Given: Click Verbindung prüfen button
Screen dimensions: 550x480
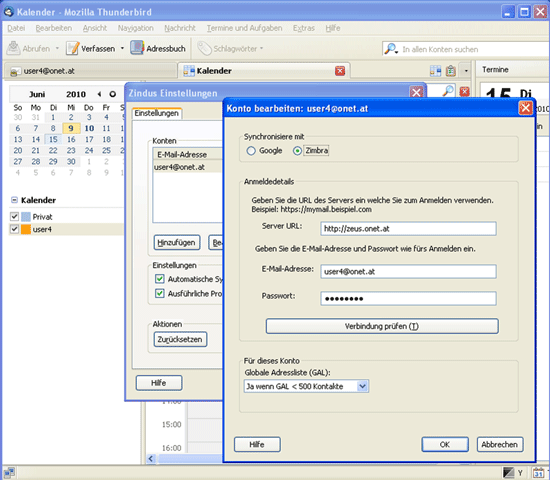Looking at the screenshot, I should coord(382,326).
